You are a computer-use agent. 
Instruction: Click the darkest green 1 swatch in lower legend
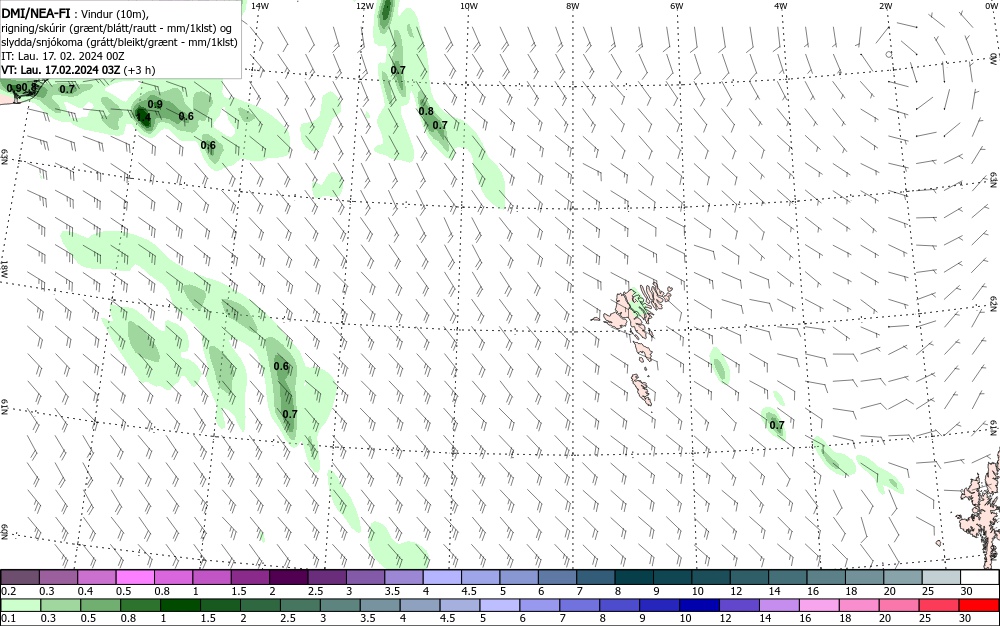(180, 604)
